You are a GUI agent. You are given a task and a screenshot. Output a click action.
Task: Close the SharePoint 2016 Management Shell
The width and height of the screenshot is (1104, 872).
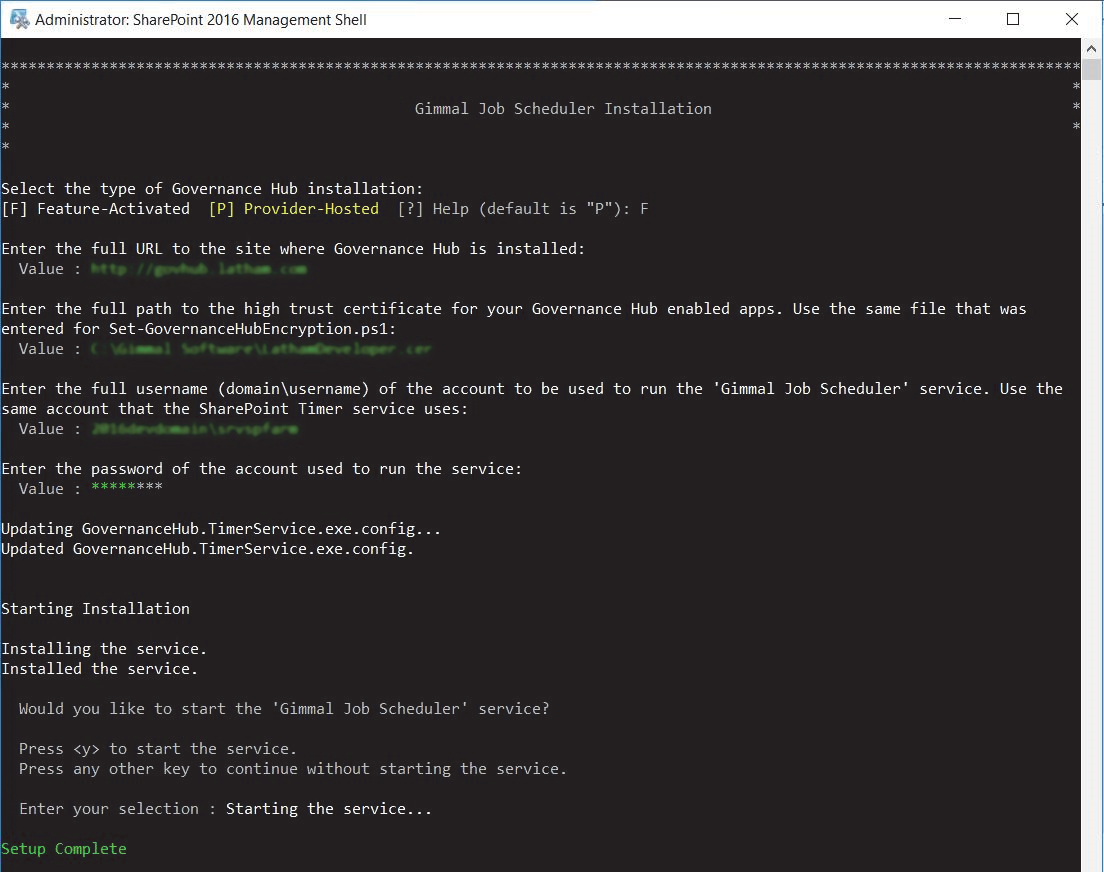(1072, 19)
